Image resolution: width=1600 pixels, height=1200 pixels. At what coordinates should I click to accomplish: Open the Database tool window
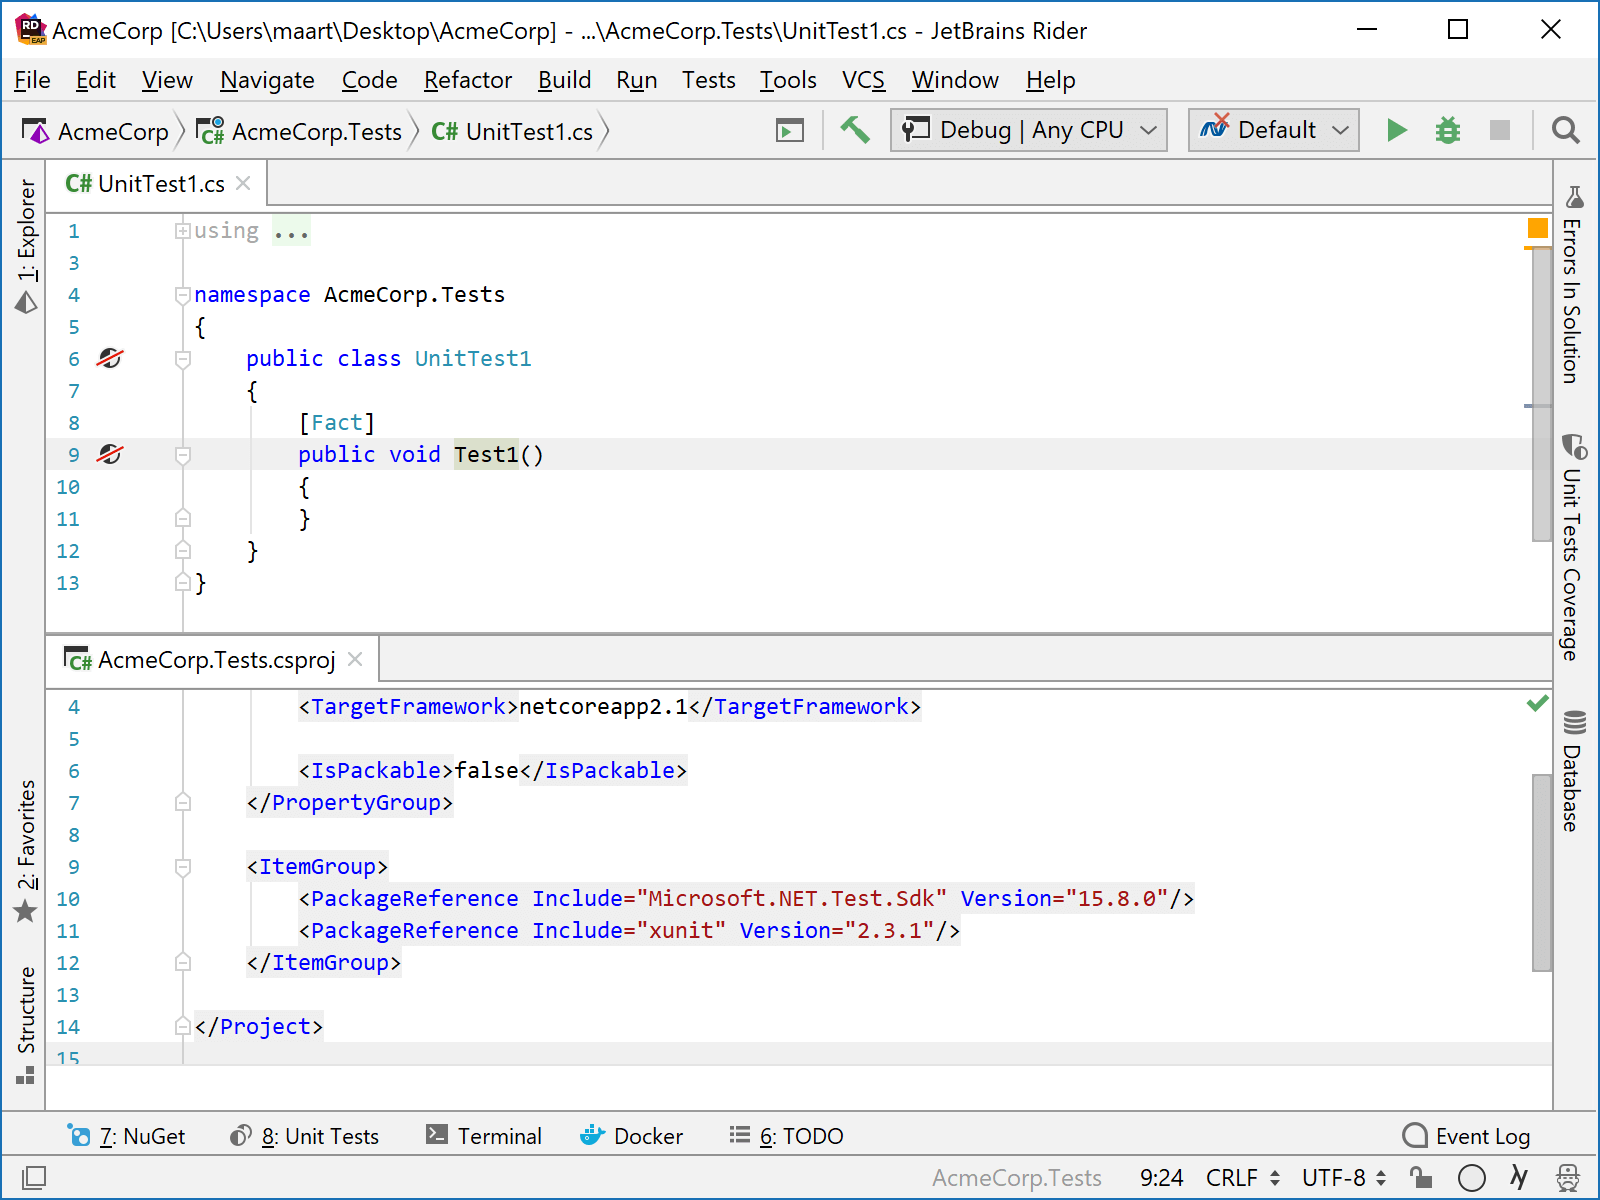click(1574, 770)
